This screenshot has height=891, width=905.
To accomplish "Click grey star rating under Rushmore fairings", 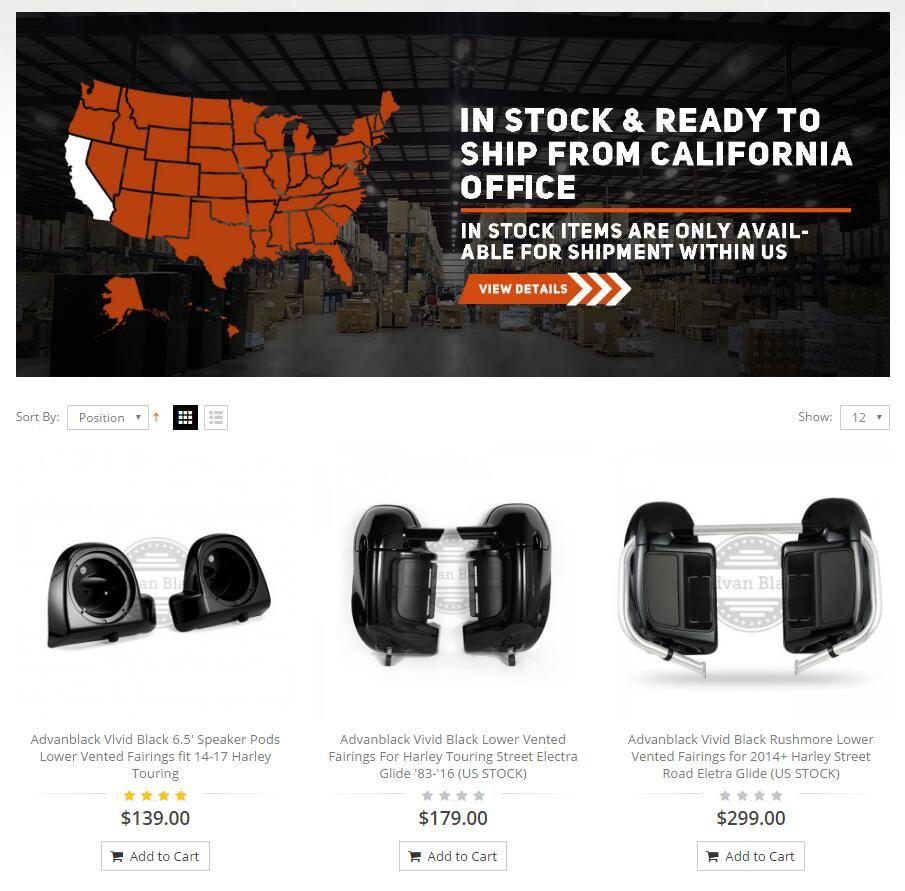I will point(751,796).
